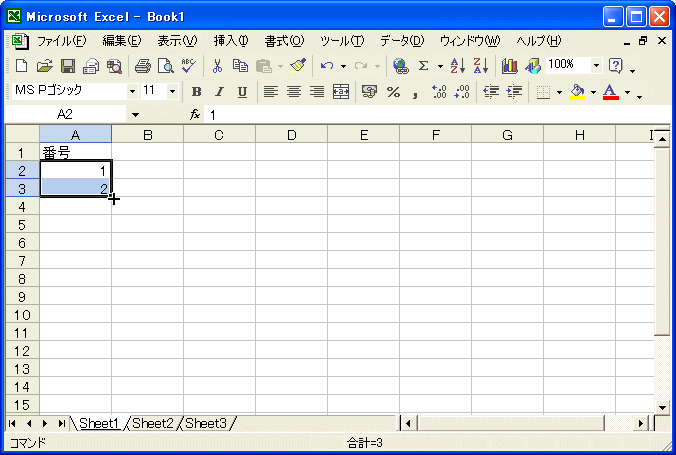The height and width of the screenshot is (455, 676).
Task: Apply percent style icon
Action: [393, 91]
